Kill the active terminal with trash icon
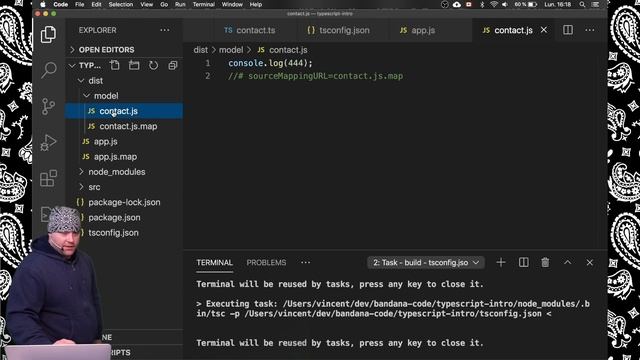Viewport: 640px width, 360px height. coord(545,262)
